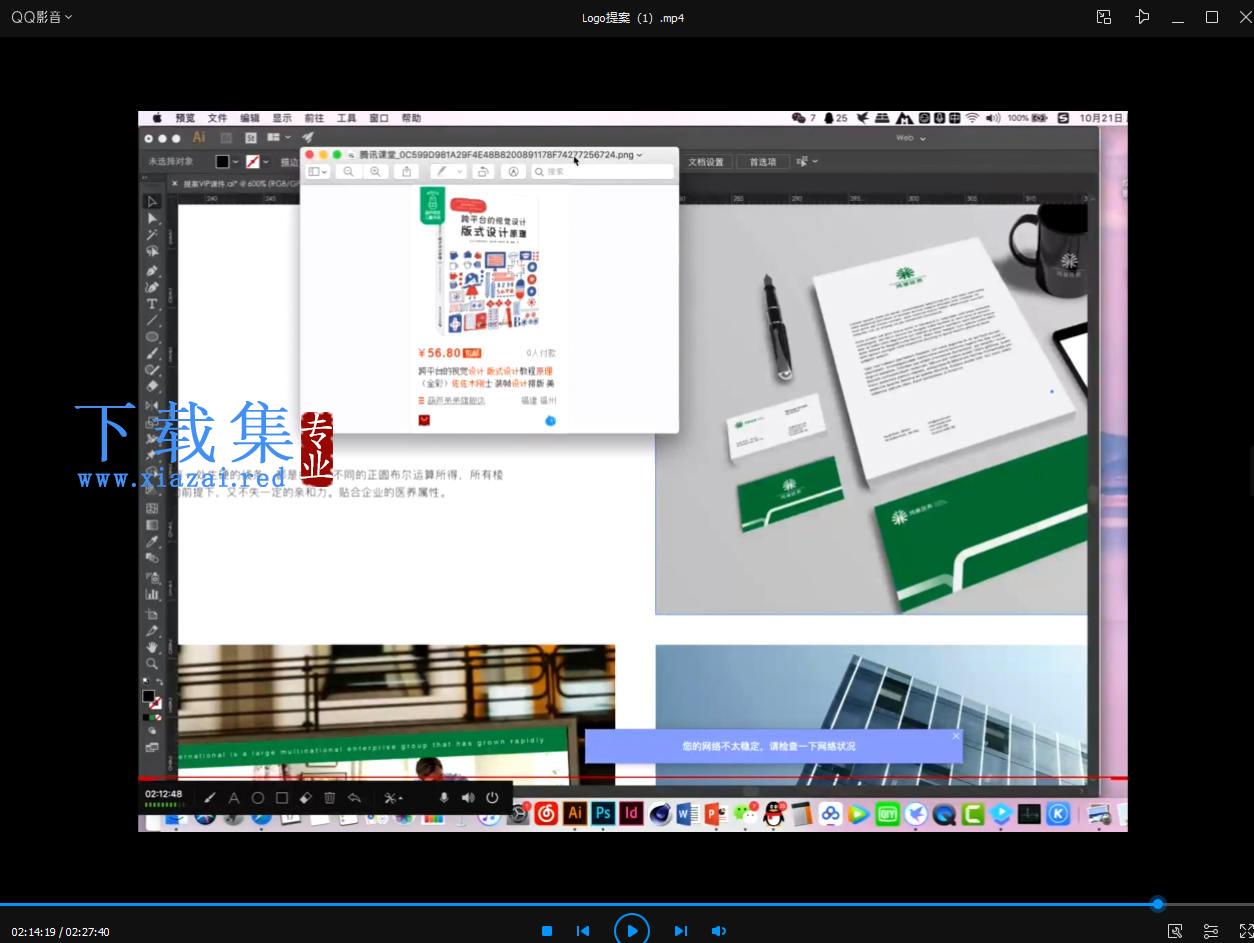Click the Illustrator arrange documents dropdown
Viewport: 1254px width, 943px height.
click(x=279, y=138)
